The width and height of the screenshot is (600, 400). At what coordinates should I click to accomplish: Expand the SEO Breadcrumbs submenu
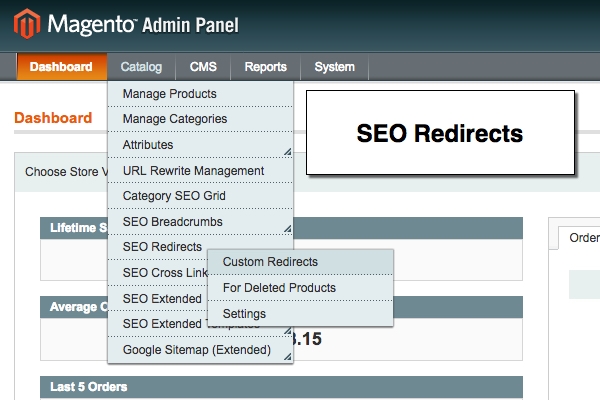[x=201, y=222]
